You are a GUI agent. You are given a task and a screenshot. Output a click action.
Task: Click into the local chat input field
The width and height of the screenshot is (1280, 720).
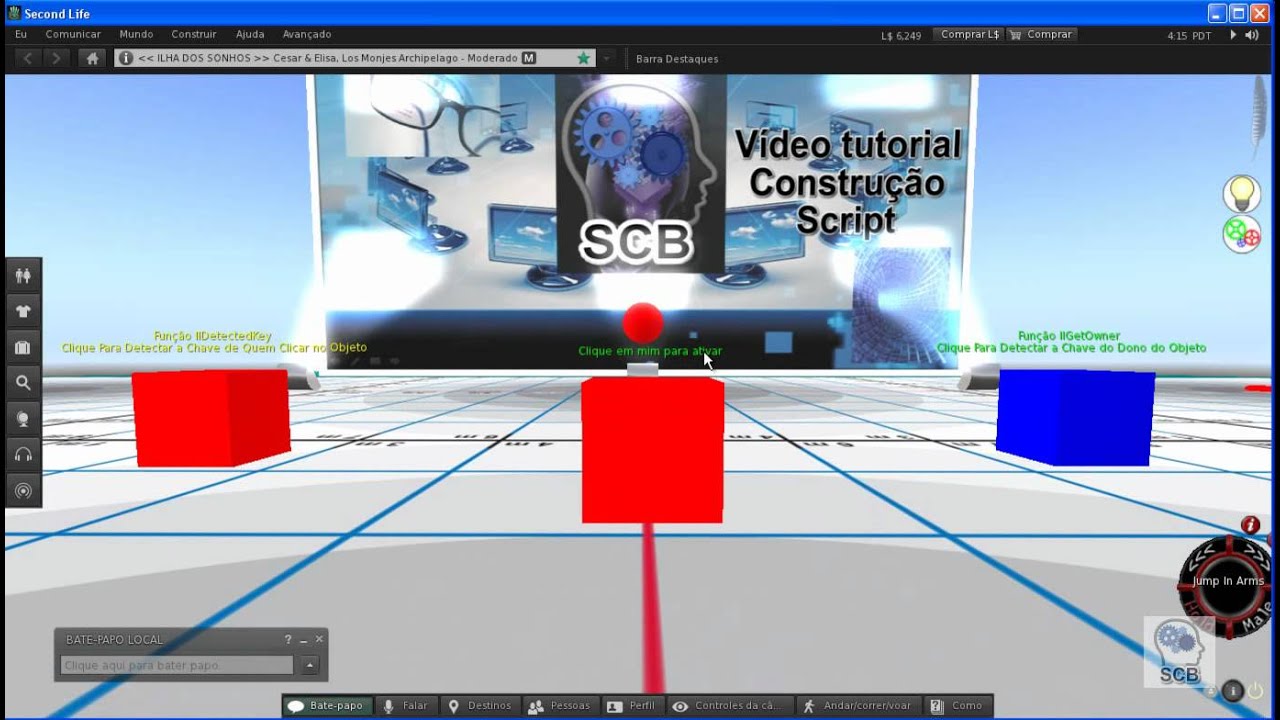[x=177, y=665]
